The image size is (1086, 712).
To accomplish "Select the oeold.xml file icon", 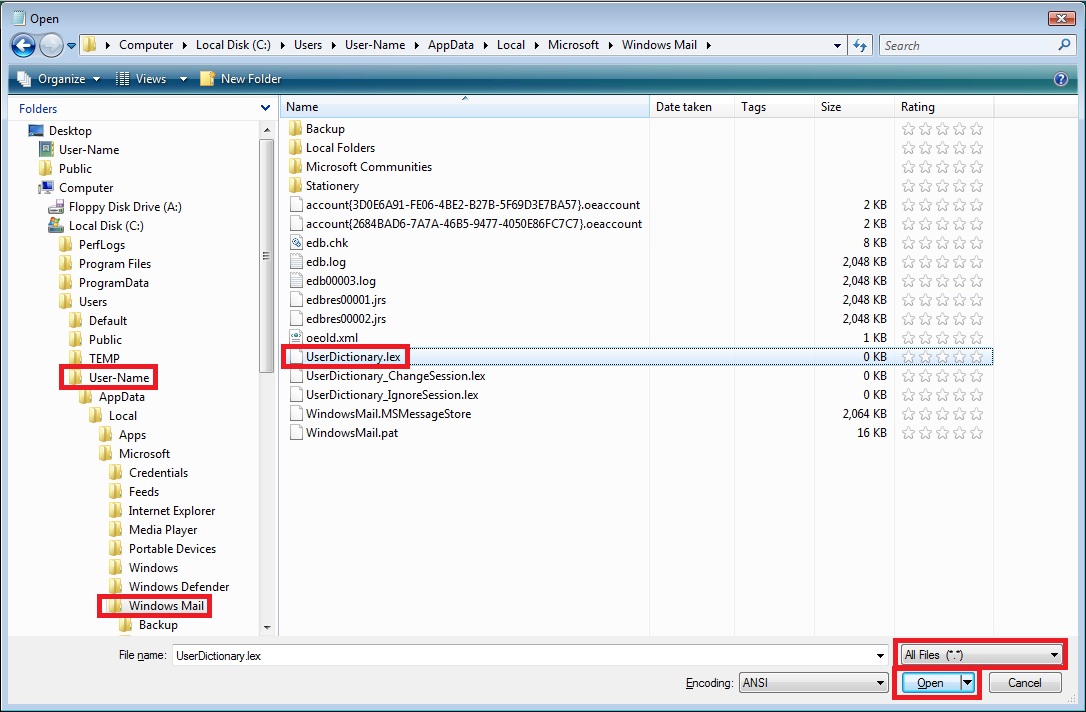I will point(296,338).
